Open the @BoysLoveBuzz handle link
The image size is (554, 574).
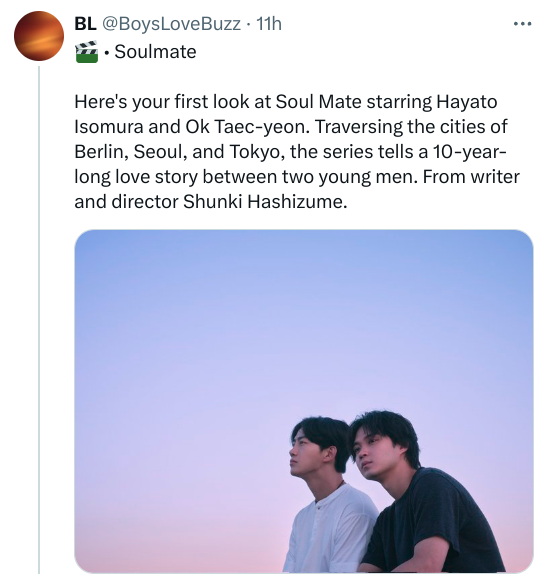171,24
